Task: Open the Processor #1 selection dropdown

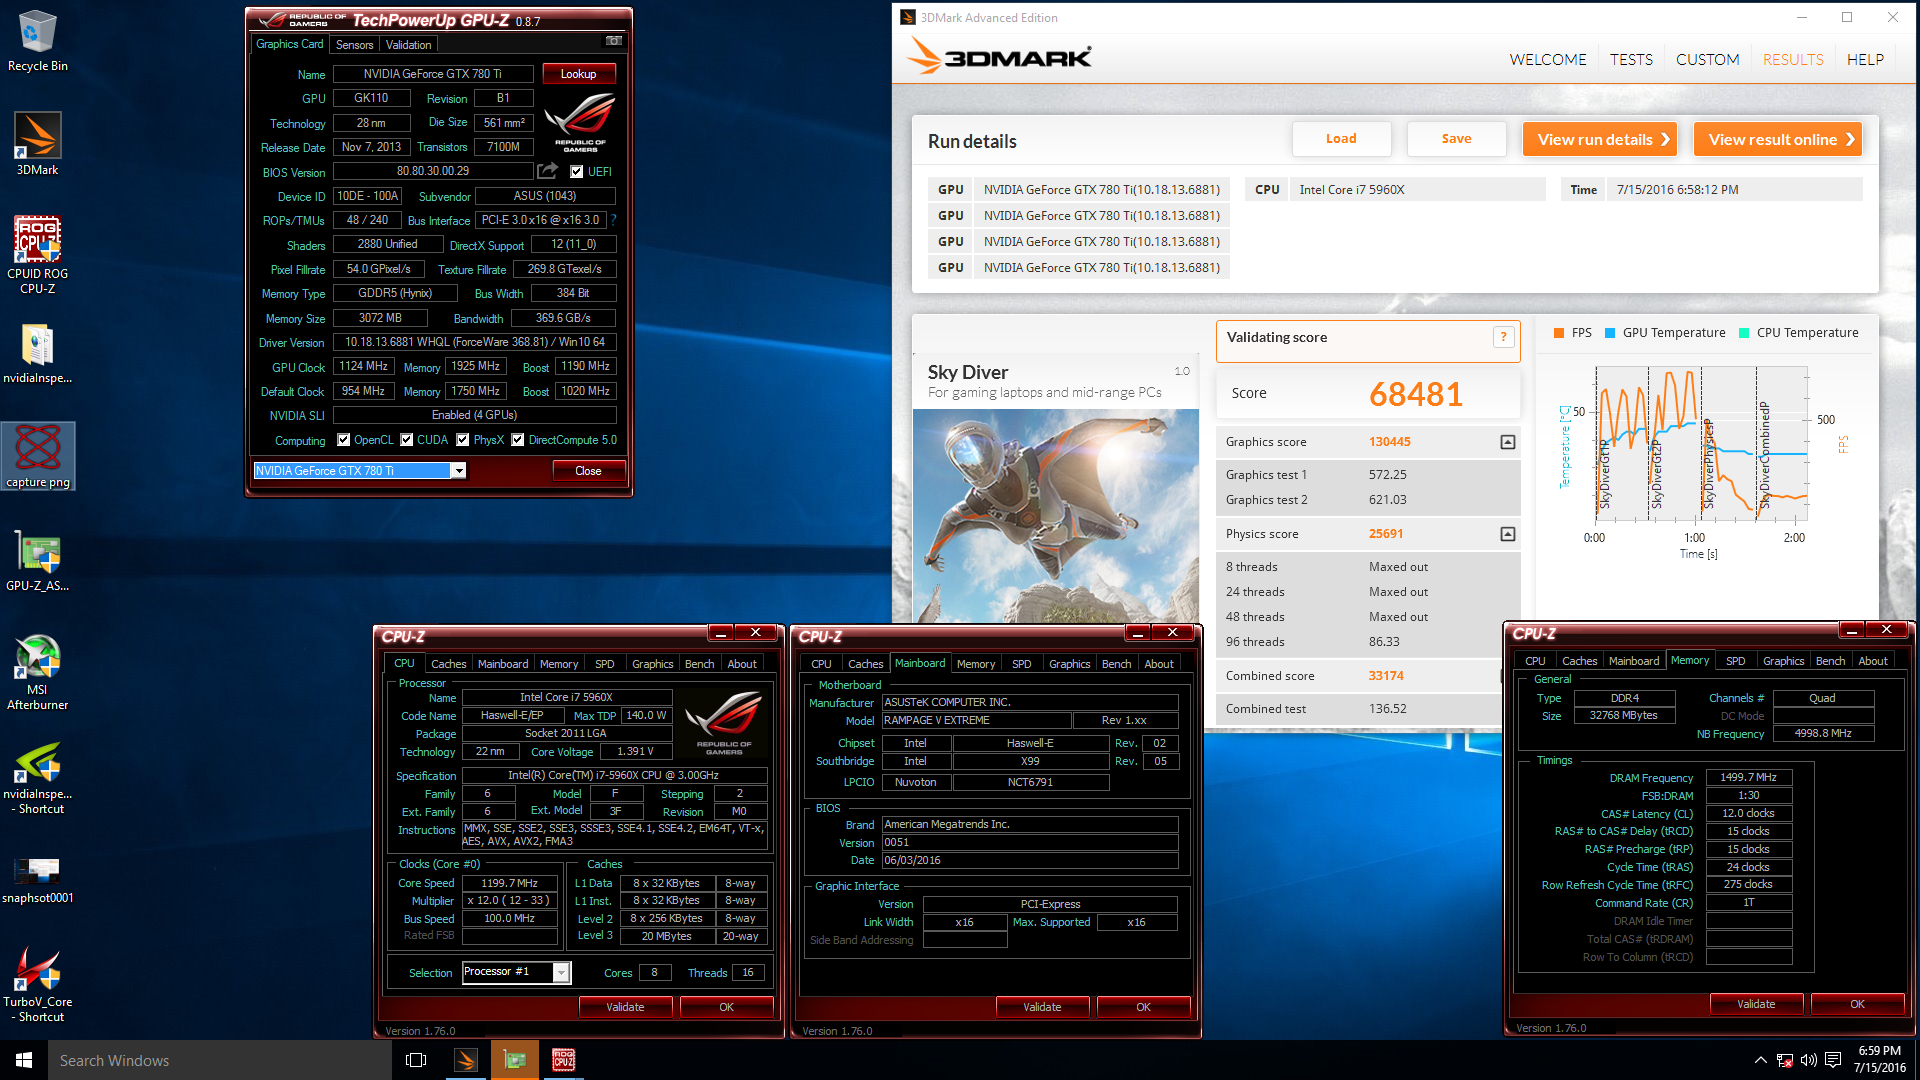Action: 561,972
